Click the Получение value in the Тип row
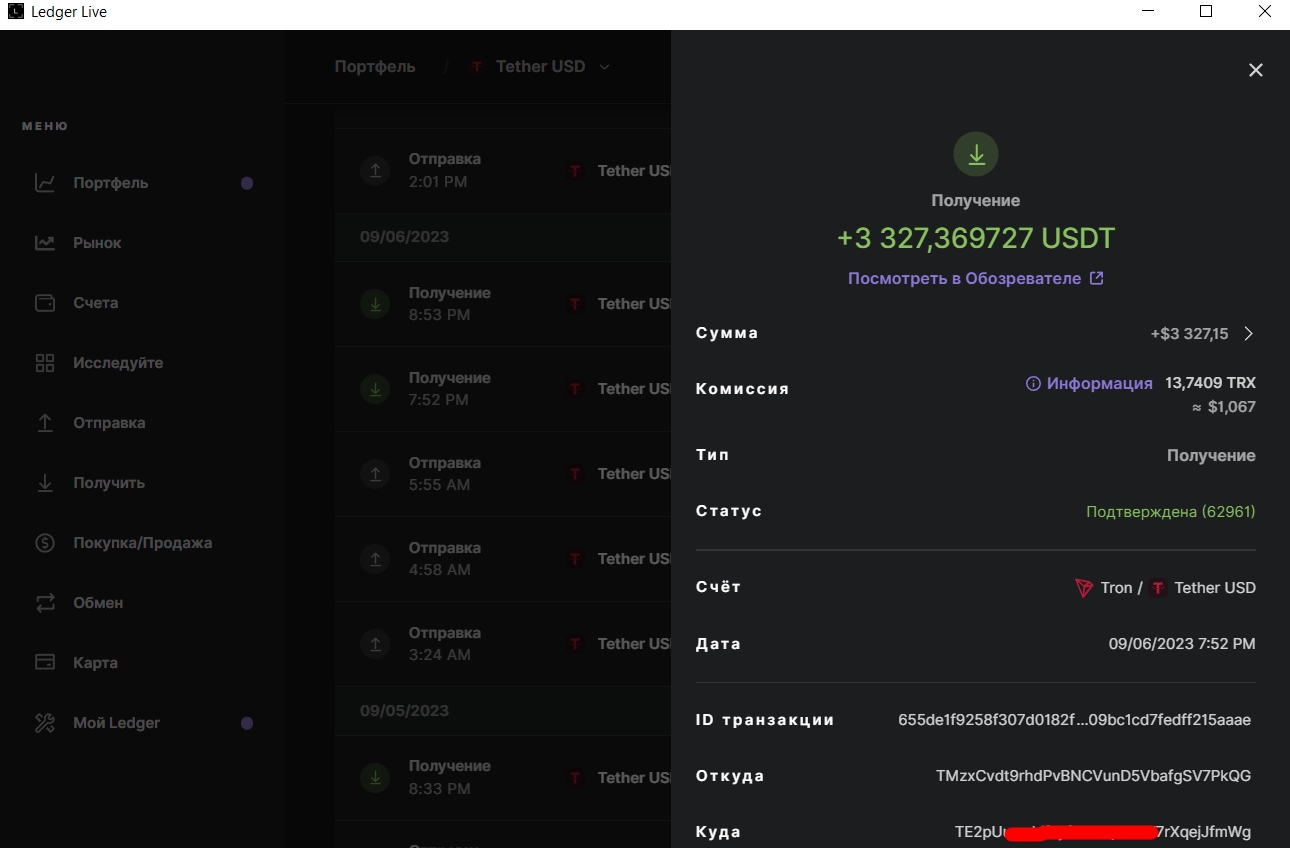1290x848 pixels. tap(1211, 456)
